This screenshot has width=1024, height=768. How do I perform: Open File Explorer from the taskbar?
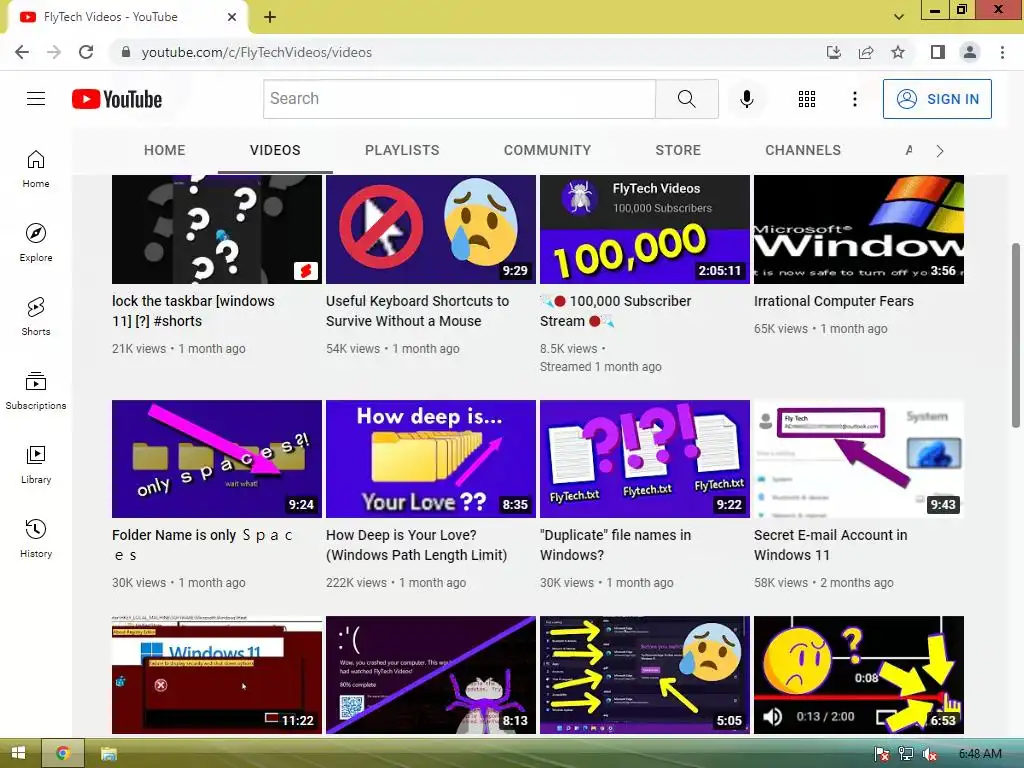point(108,754)
